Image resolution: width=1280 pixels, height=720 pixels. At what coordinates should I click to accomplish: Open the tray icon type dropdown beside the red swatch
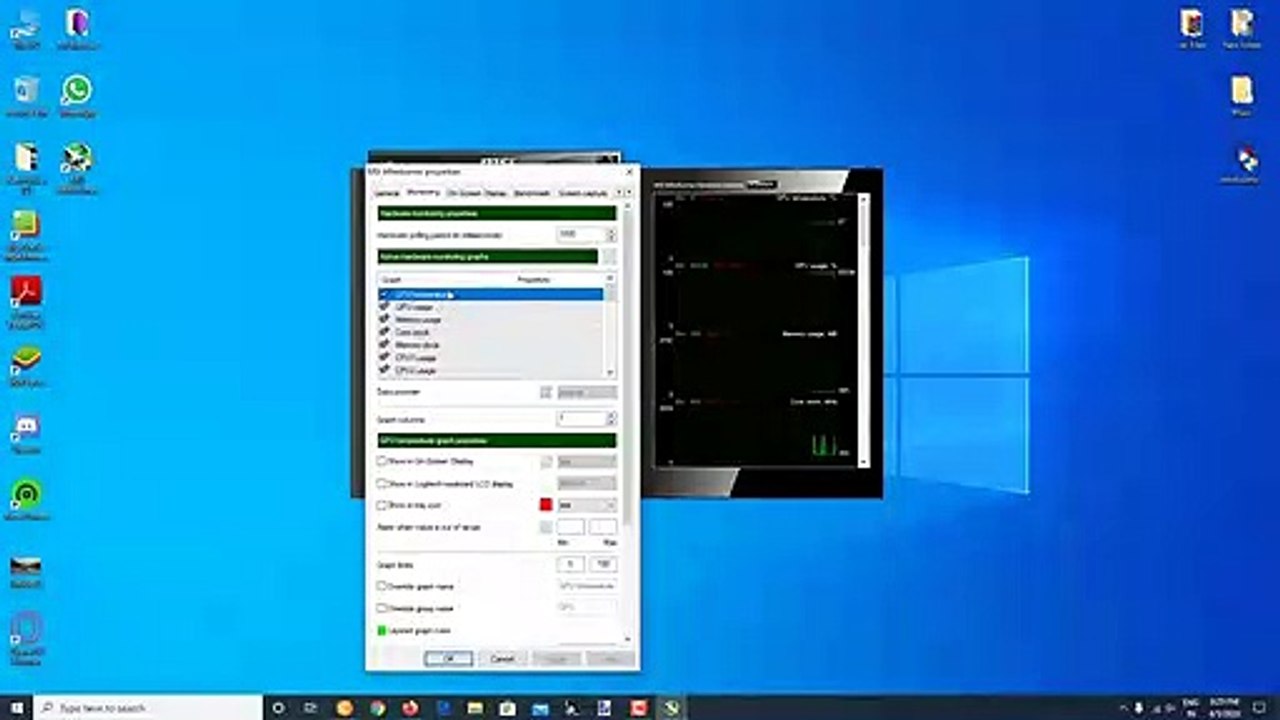586,505
